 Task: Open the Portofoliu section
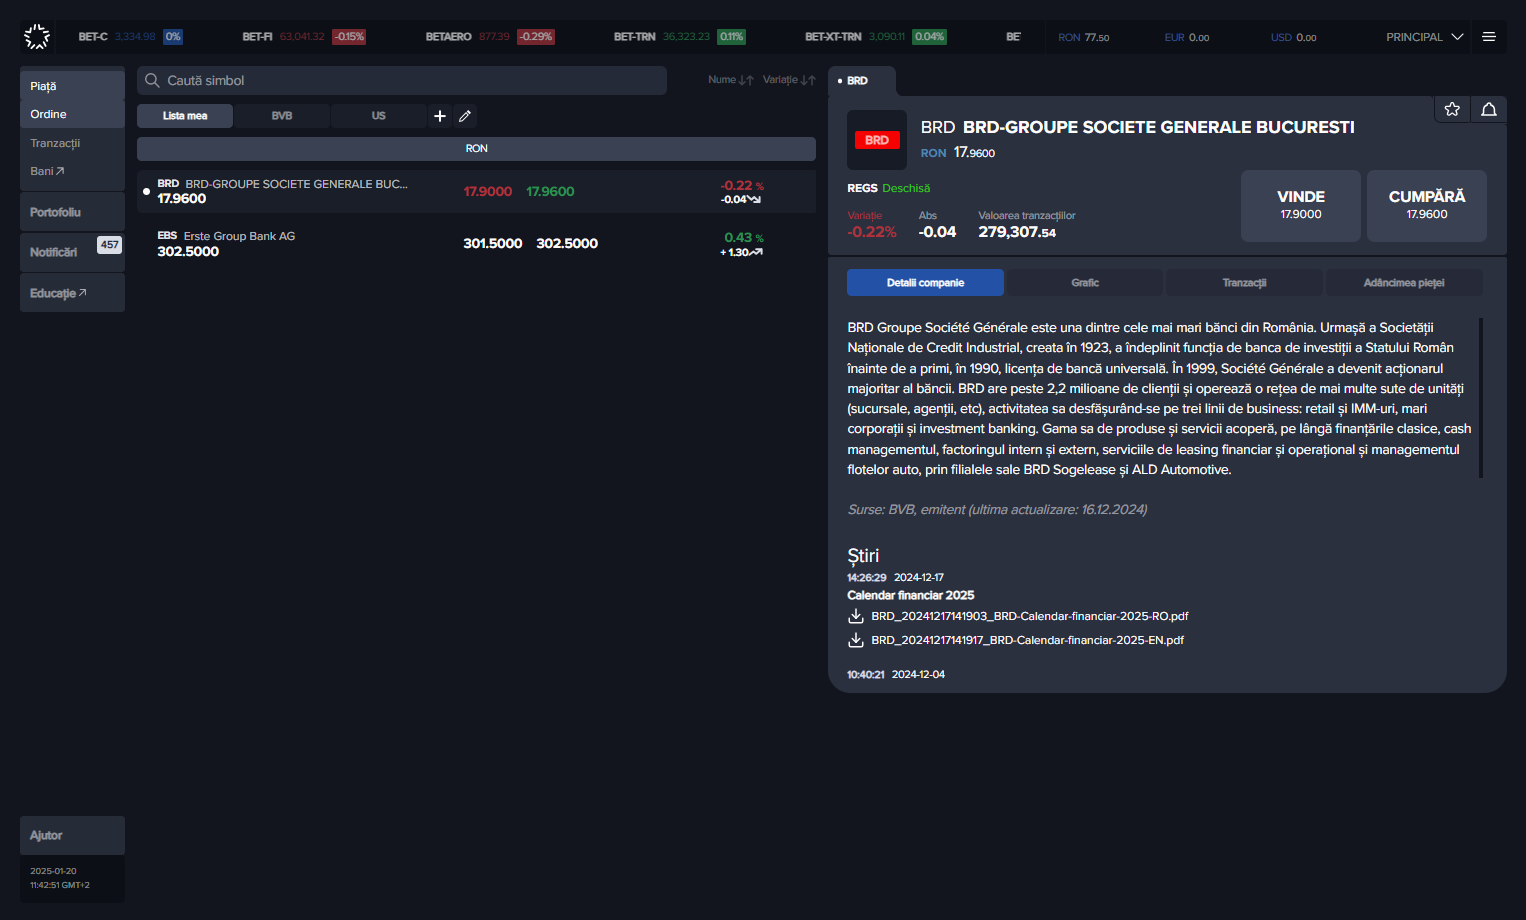coord(72,212)
